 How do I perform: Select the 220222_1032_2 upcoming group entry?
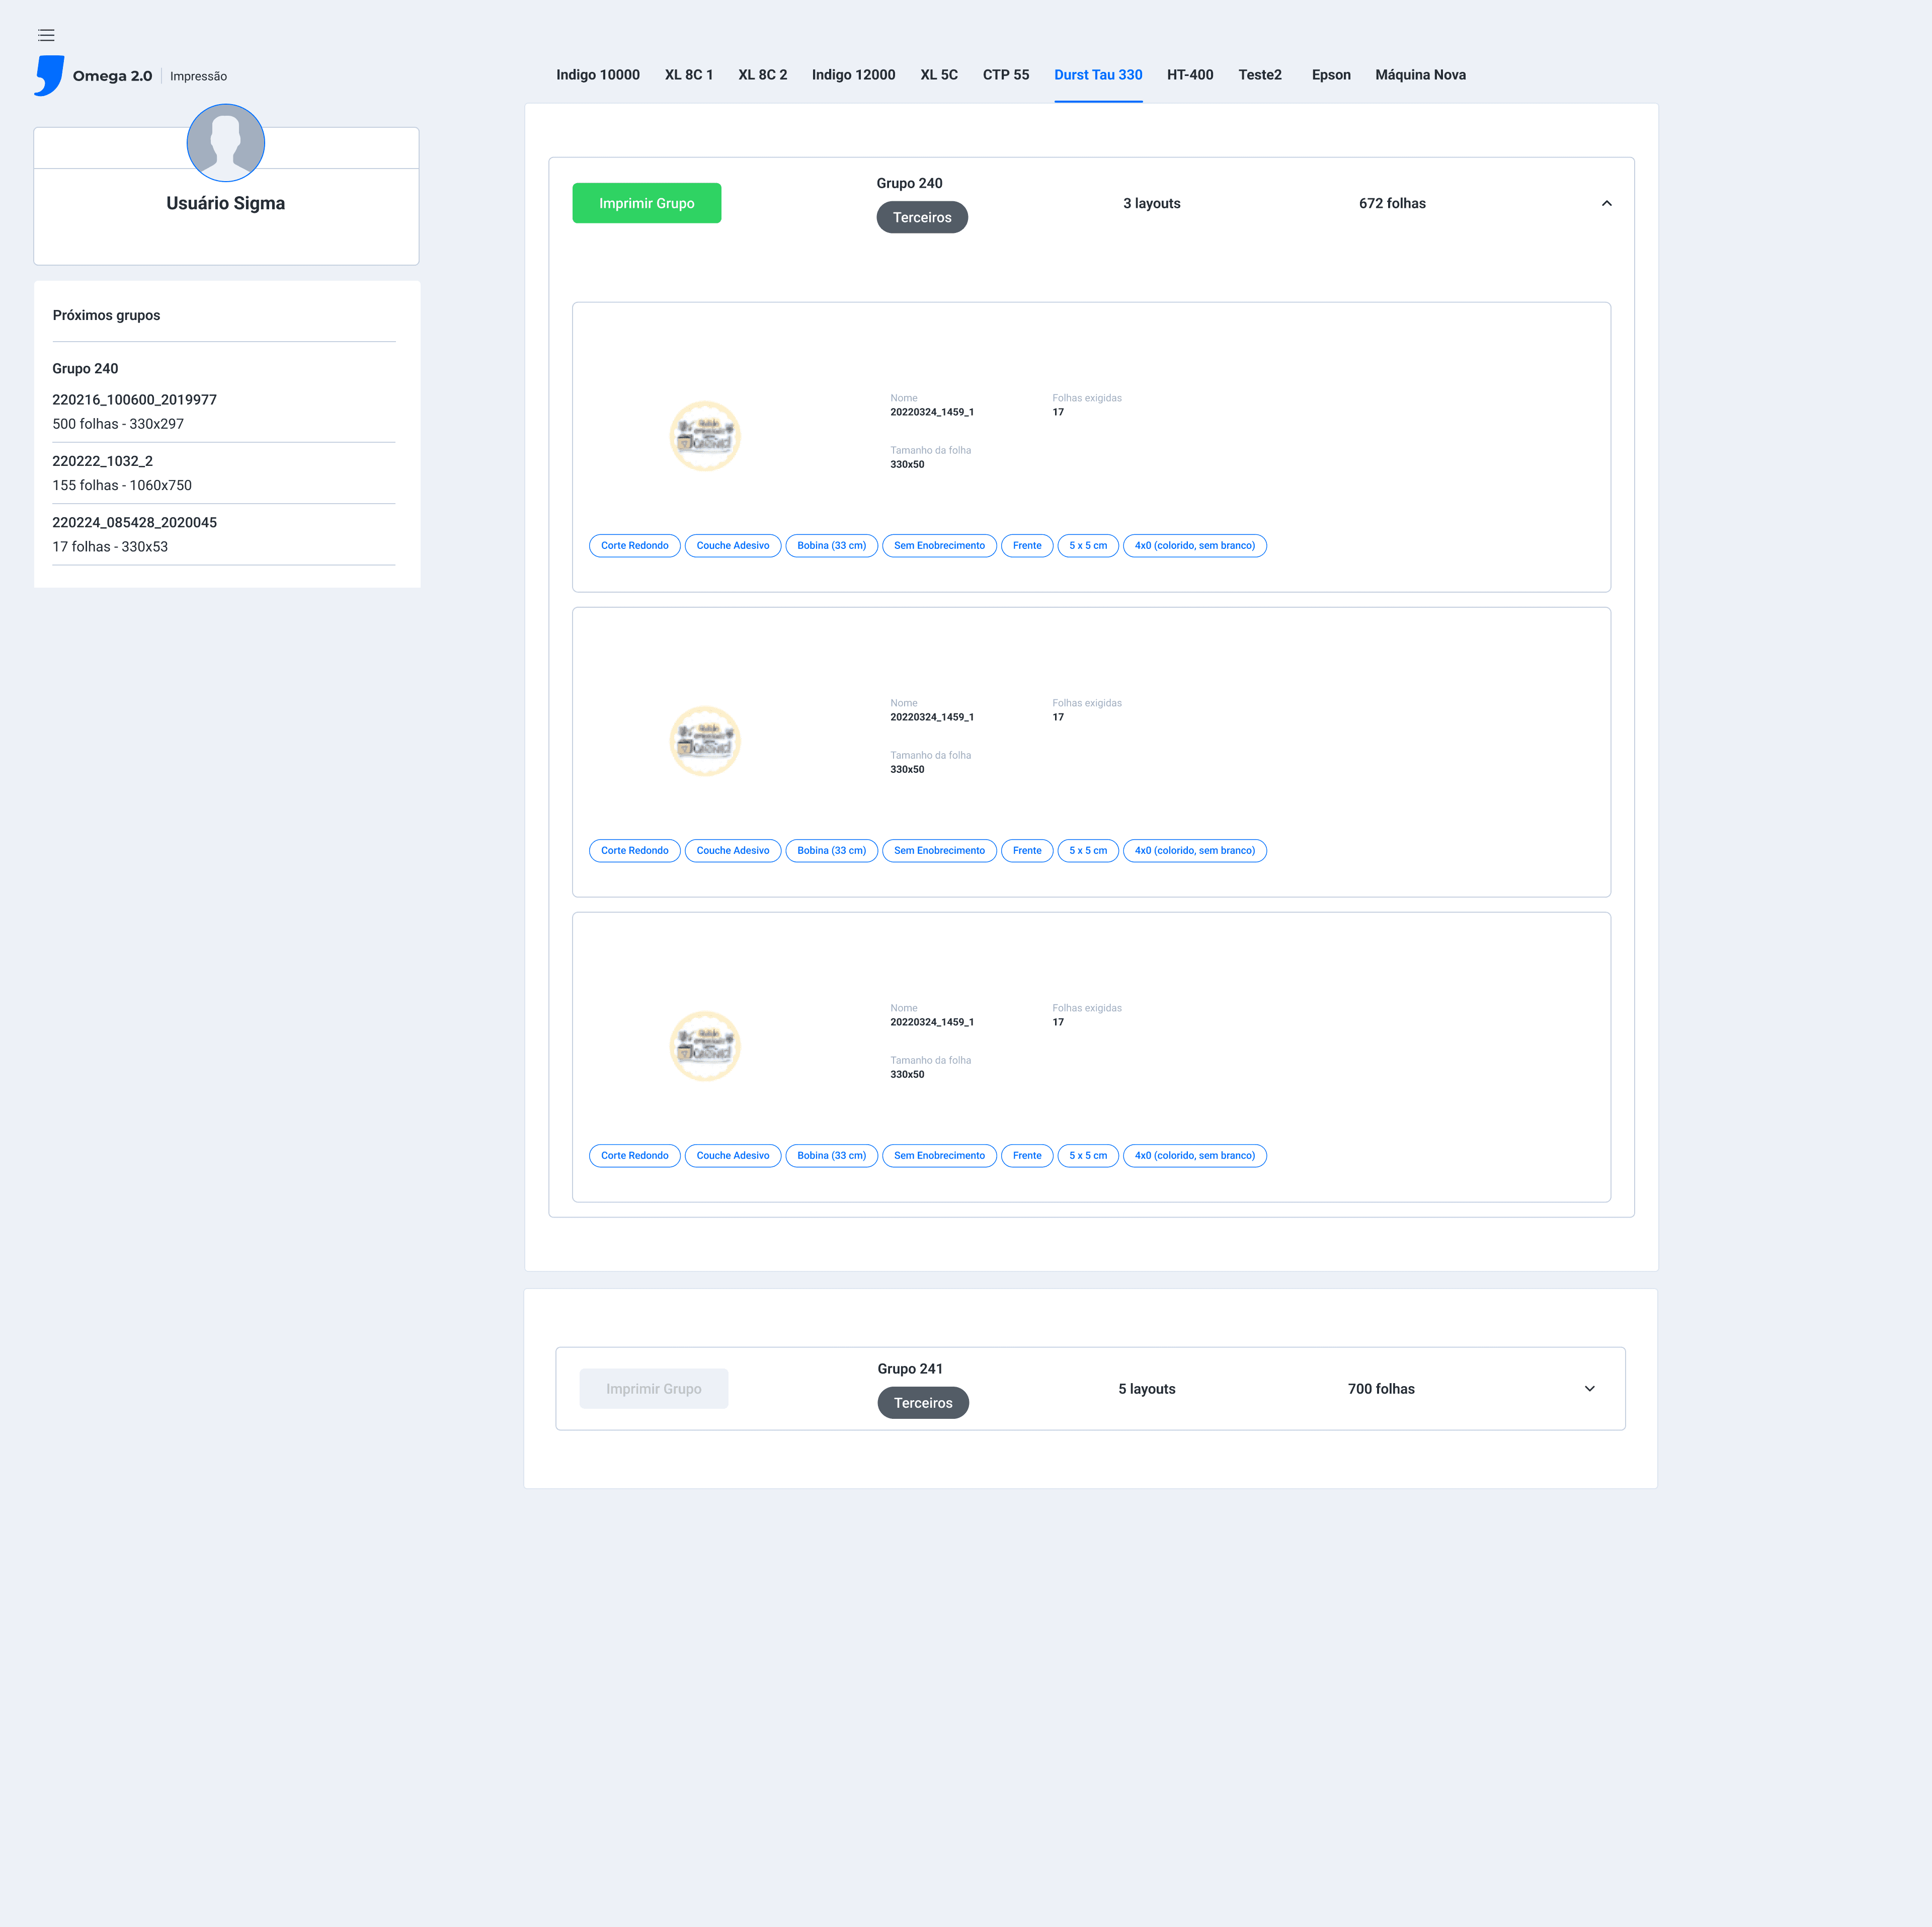(102, 461)
